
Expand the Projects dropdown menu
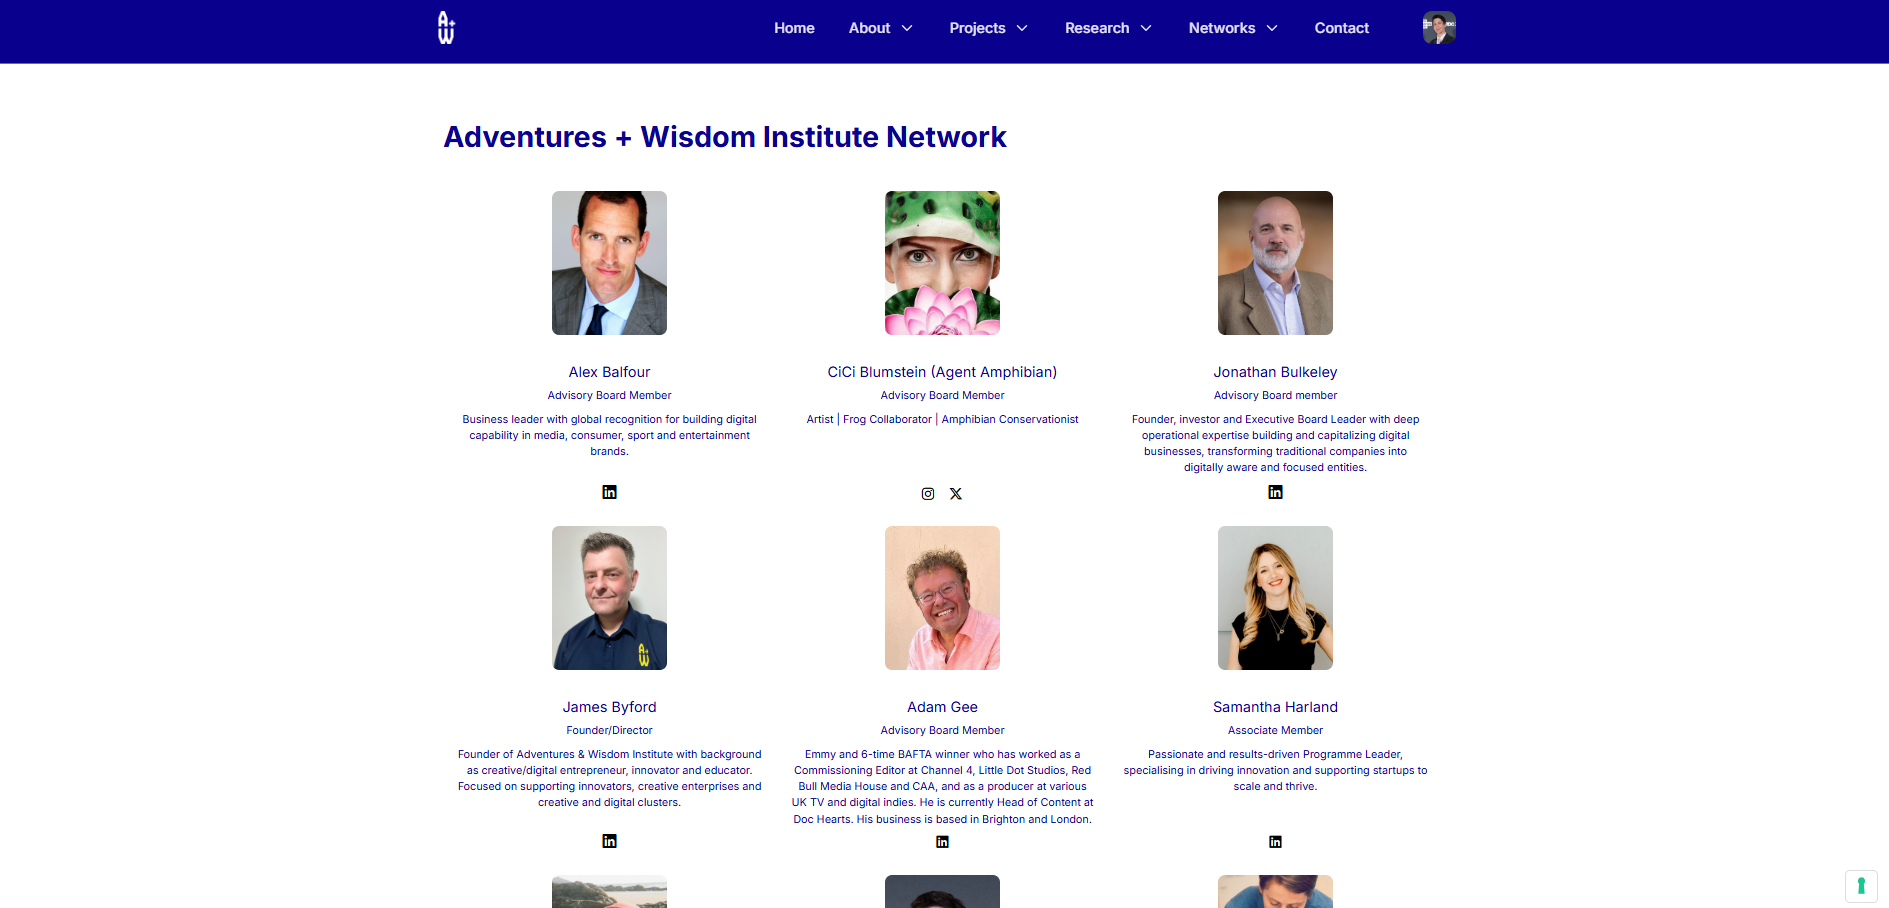click(x=988, y=28)
